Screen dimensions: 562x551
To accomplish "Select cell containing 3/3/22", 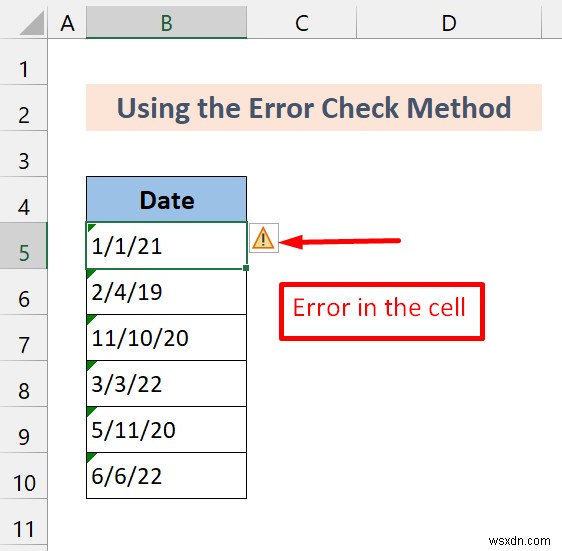I will tap(166, 384).
